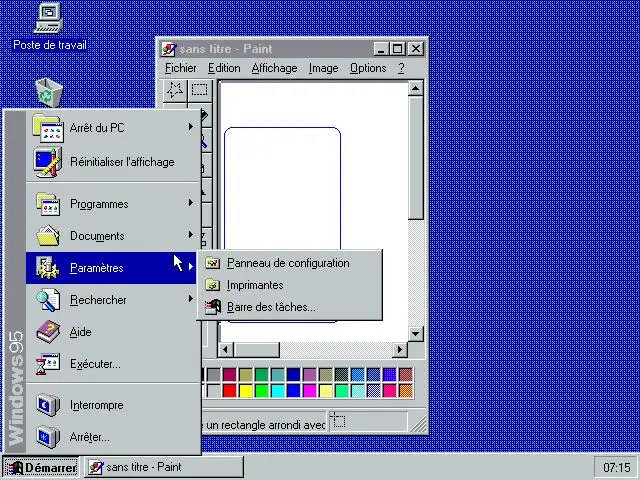
Task: Open the Poste de travail desktop icon
Action: 49,27
